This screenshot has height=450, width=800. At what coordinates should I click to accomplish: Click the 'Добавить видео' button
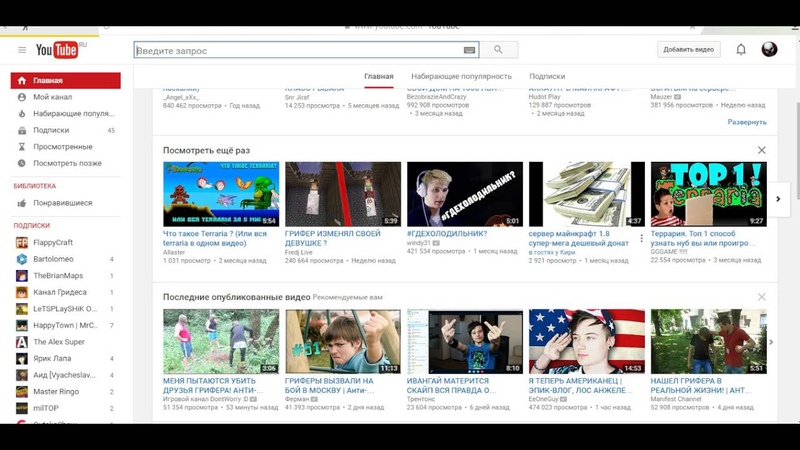(x=688, y=49)
